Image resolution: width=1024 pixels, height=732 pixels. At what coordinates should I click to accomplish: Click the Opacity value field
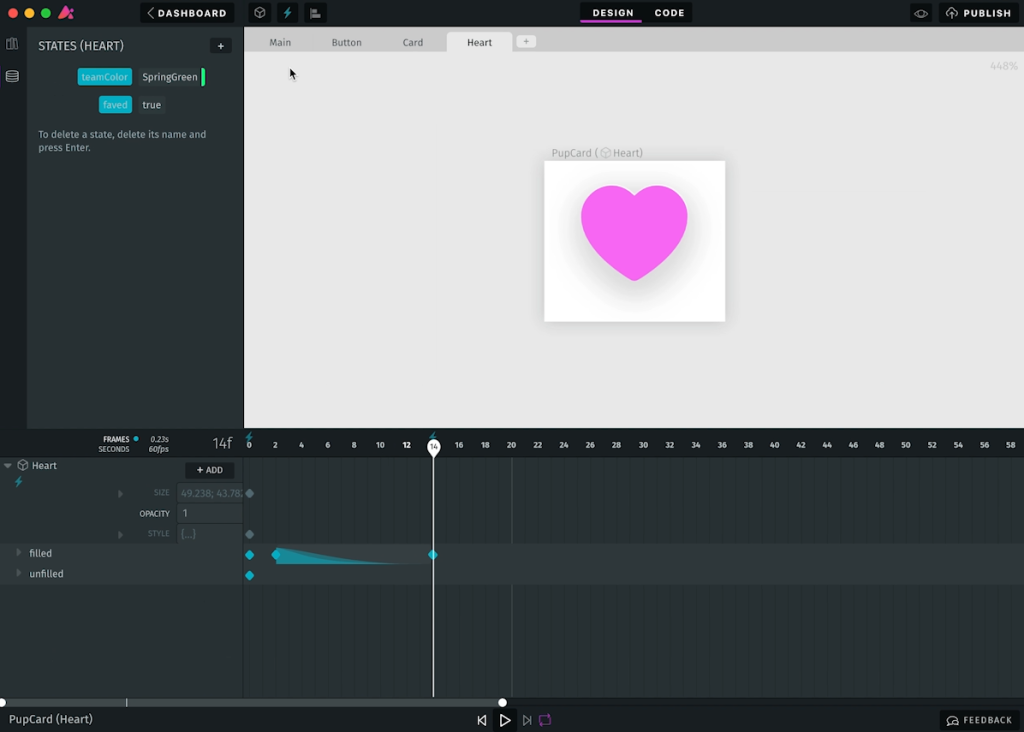pos(209,514)
